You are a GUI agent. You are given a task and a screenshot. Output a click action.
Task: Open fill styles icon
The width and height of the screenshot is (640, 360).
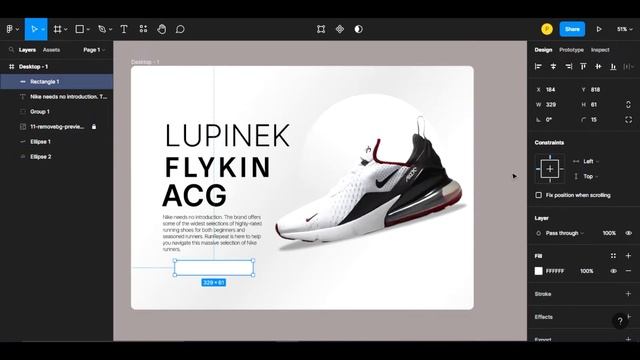613,256
